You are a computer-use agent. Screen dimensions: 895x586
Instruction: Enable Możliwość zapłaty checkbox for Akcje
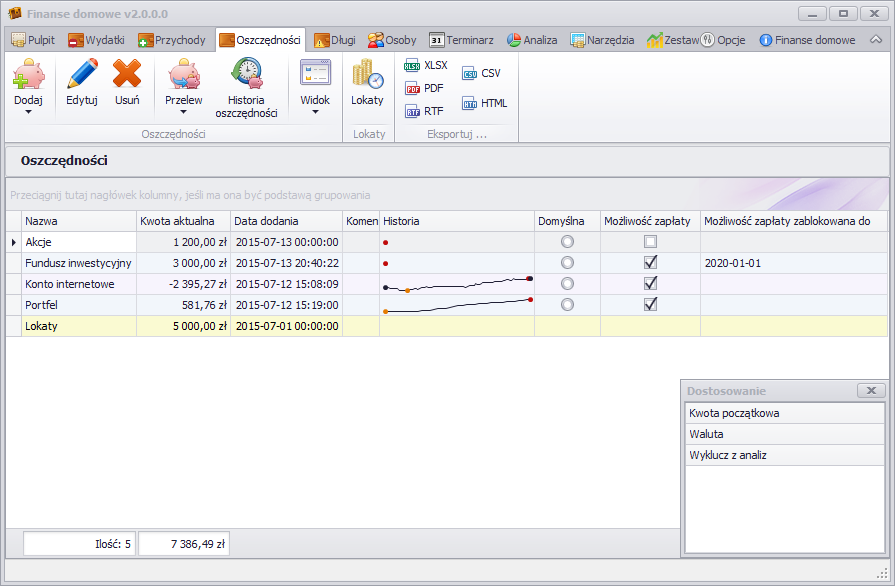click(650, 242)
